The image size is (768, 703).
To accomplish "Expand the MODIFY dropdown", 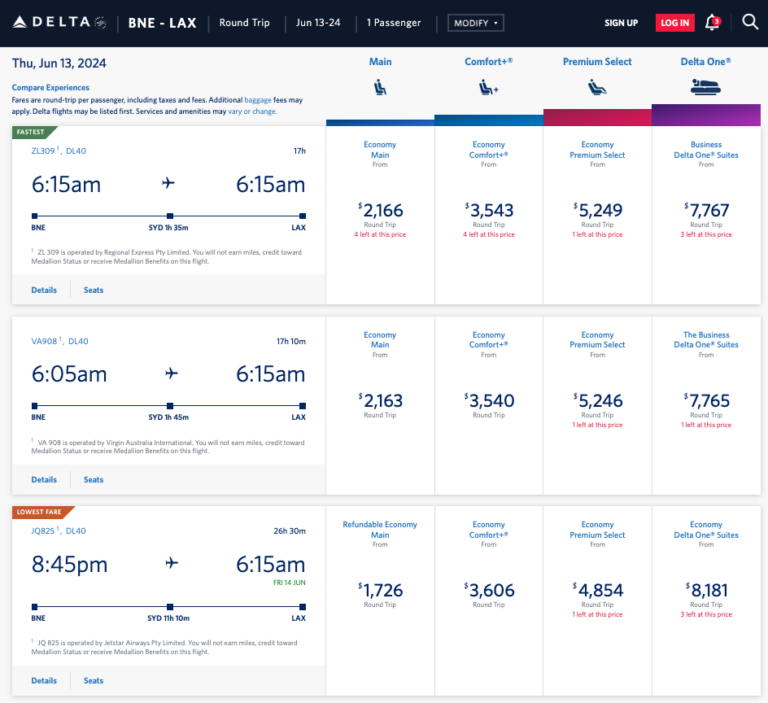I will pyautogui.click(x=475, y=22).
